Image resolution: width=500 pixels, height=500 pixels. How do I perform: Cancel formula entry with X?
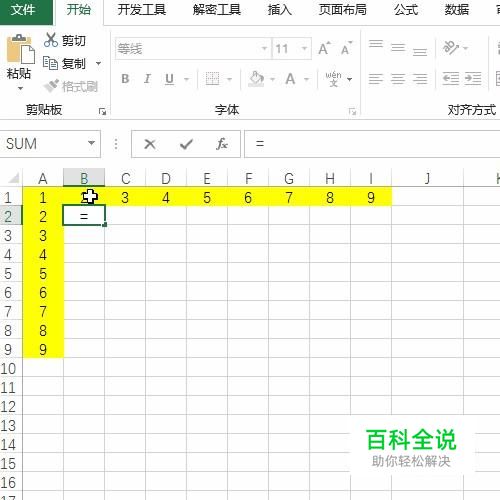(150, 144)
